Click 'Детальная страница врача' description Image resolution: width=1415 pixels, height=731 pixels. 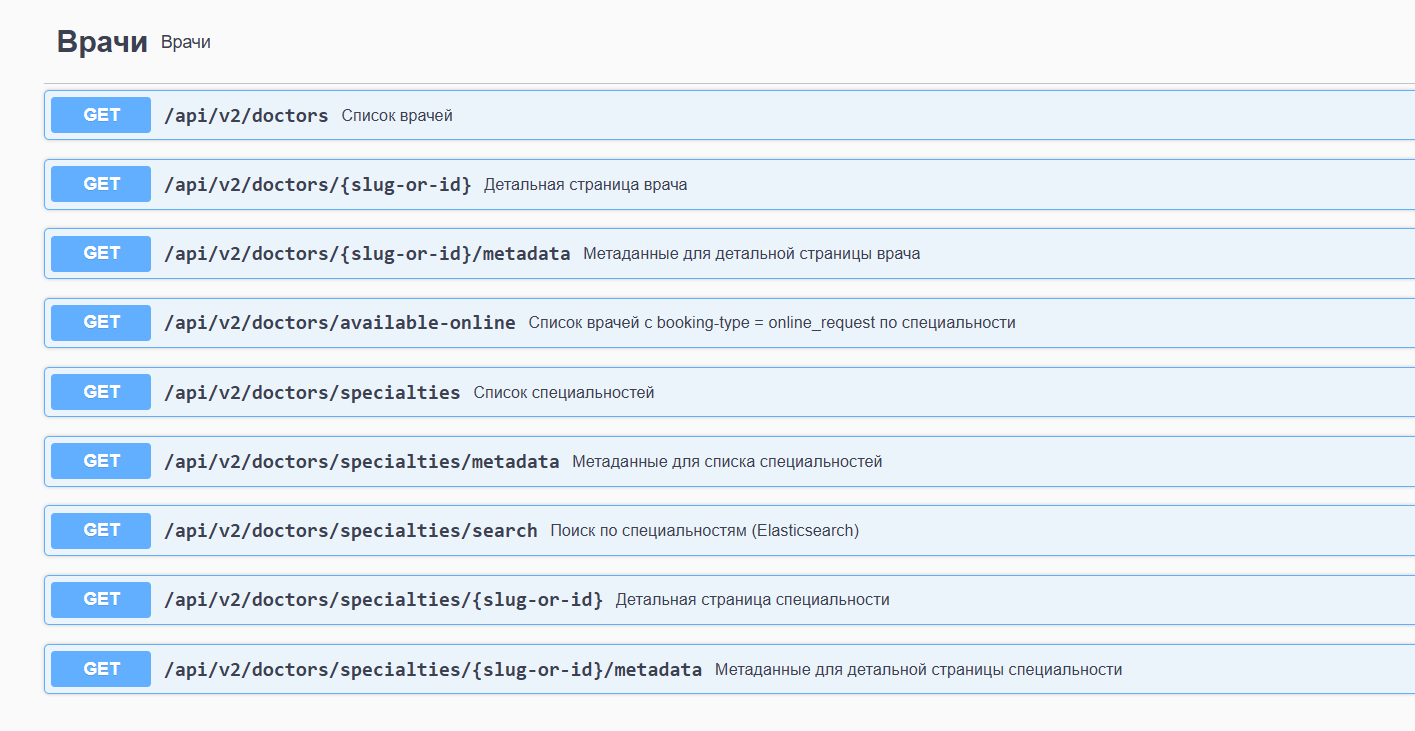coord(585,185)
